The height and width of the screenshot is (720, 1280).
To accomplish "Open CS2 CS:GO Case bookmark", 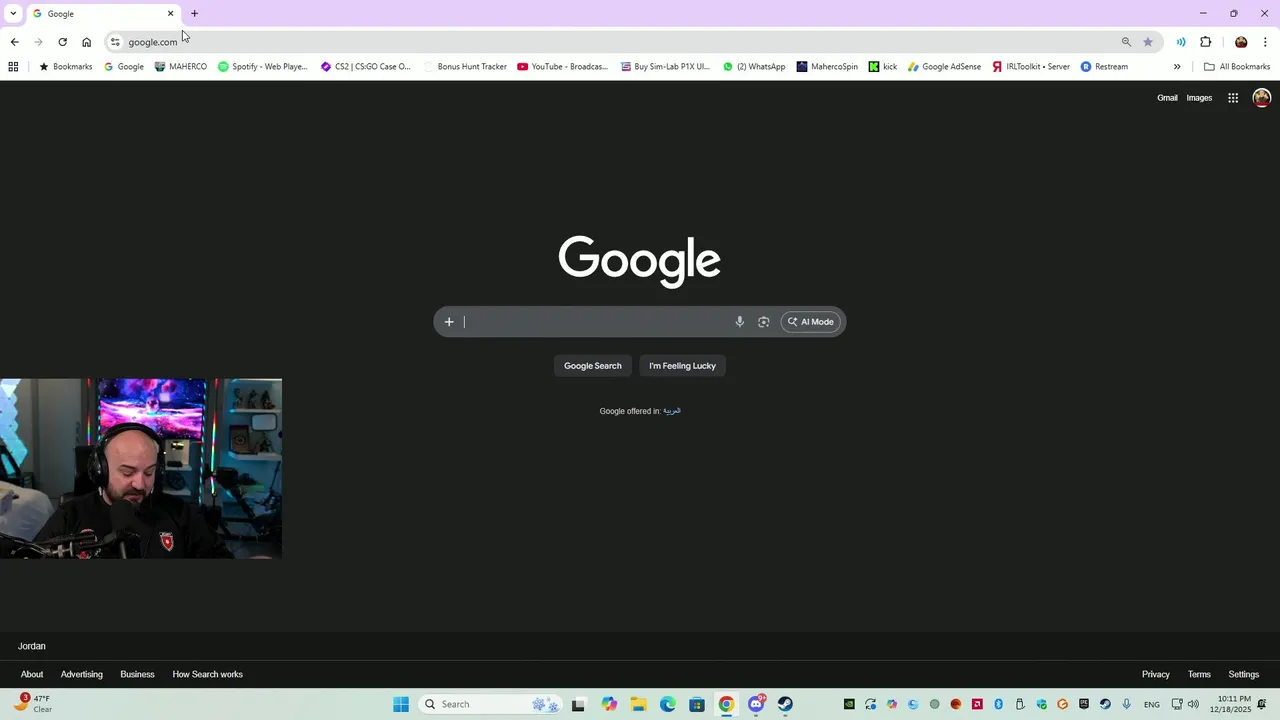I will [365, 67].
